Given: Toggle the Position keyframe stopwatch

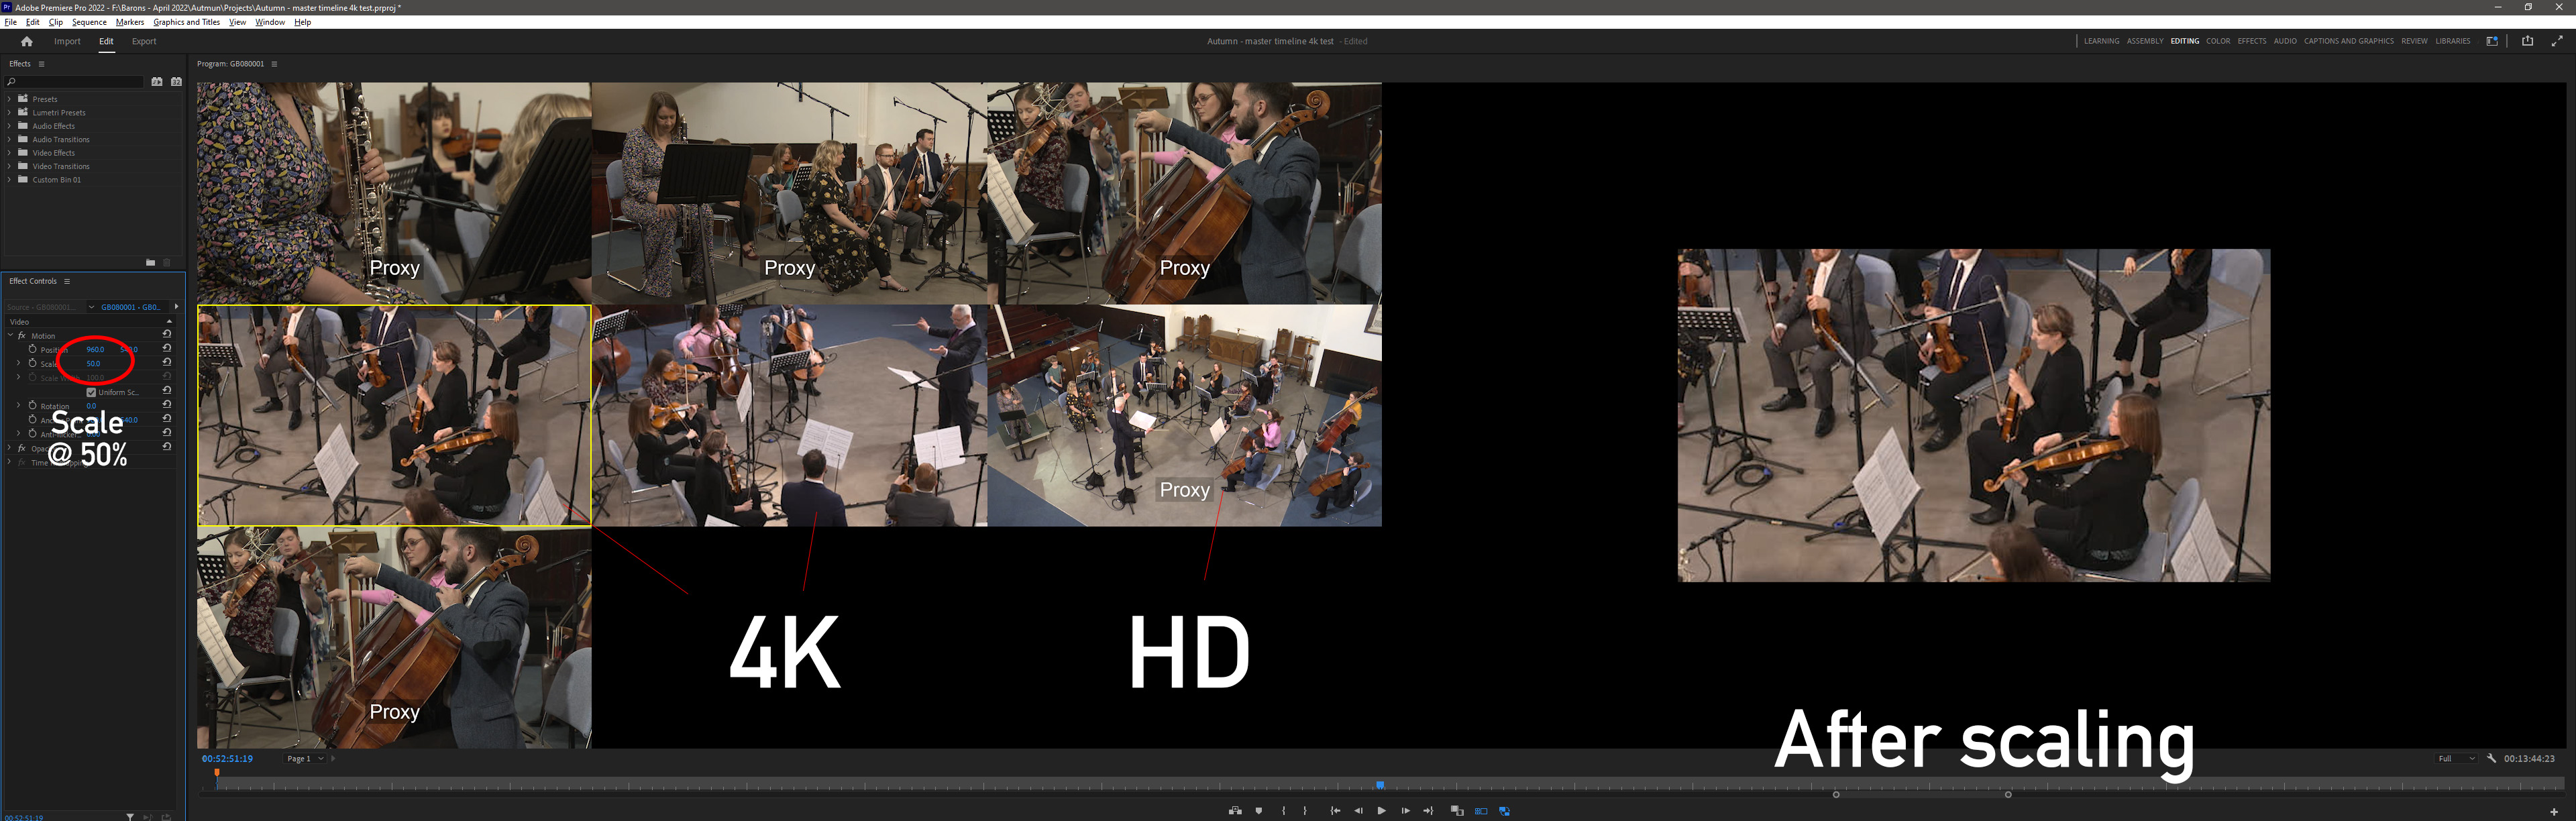Looking at the screenshot, I should [32, 349].
